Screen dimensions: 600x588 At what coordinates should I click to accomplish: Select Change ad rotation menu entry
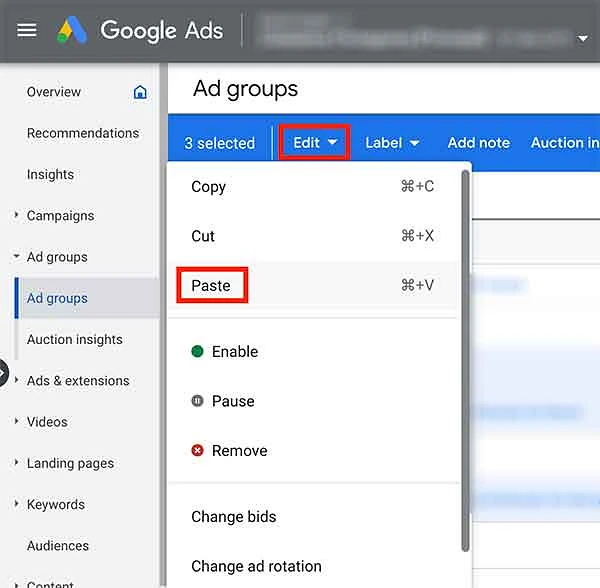coord(313,566)
